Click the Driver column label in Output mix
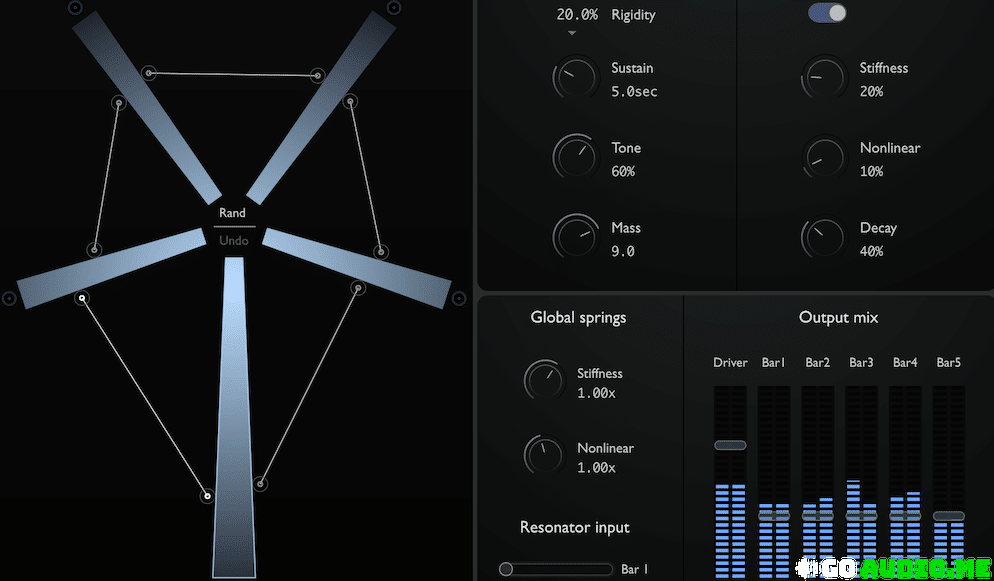Image resolution: width=994 pixels, height=581 pixels. point(730,362)
